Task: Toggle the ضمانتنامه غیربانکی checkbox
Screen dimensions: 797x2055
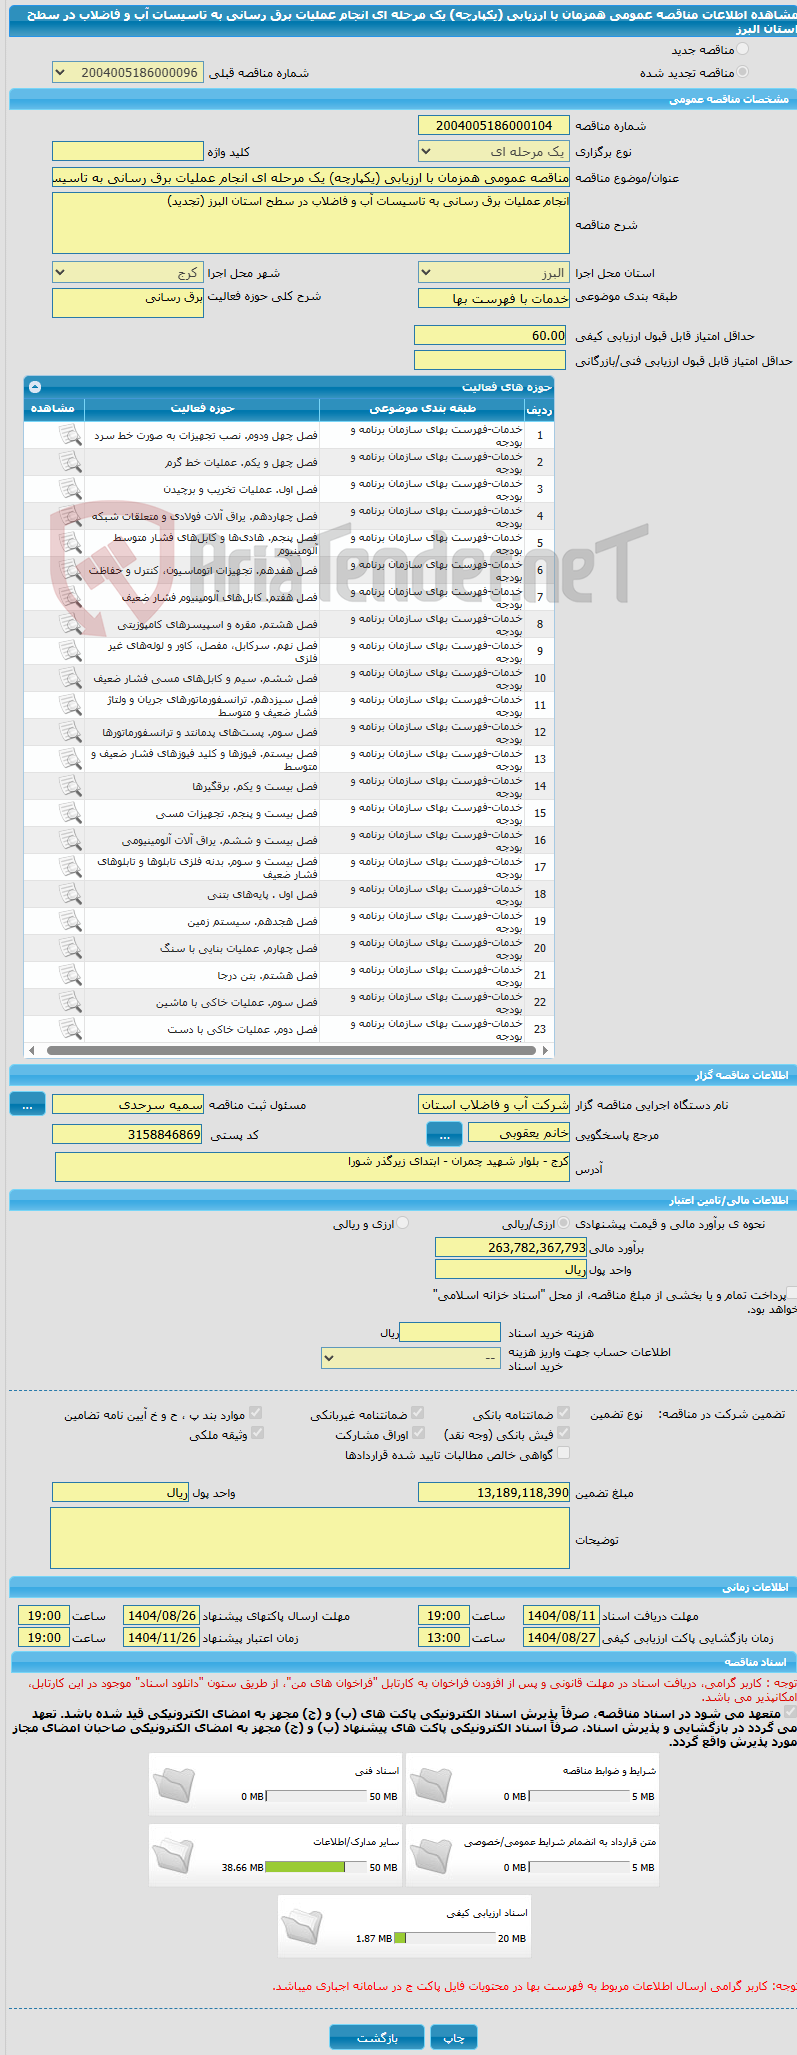Action: pyautogui.click(x=418, y=1413)
